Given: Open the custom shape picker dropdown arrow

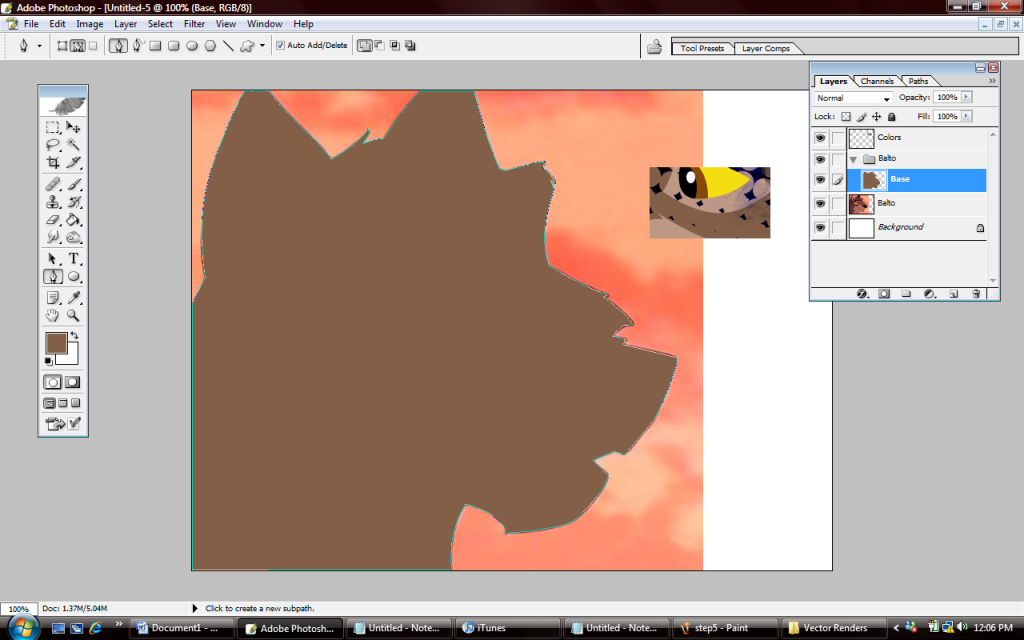Looking at the screenshot, I should coord(263,46).
